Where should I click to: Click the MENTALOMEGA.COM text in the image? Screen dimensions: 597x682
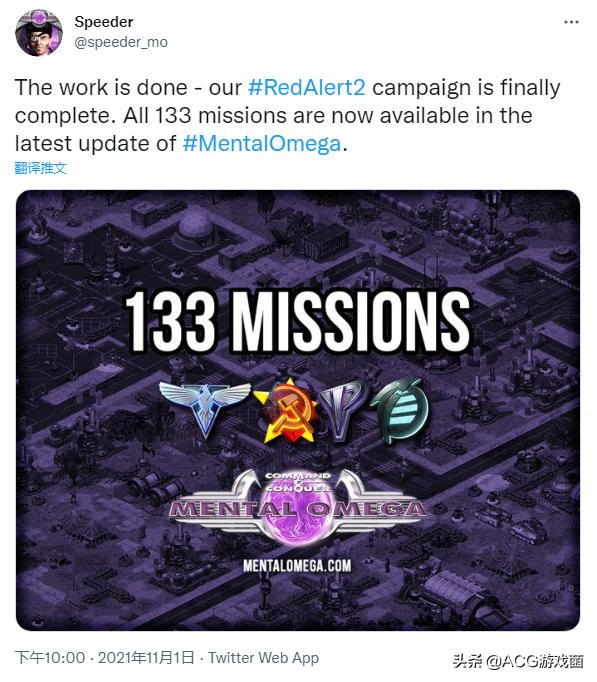click(x=297, y=565)
